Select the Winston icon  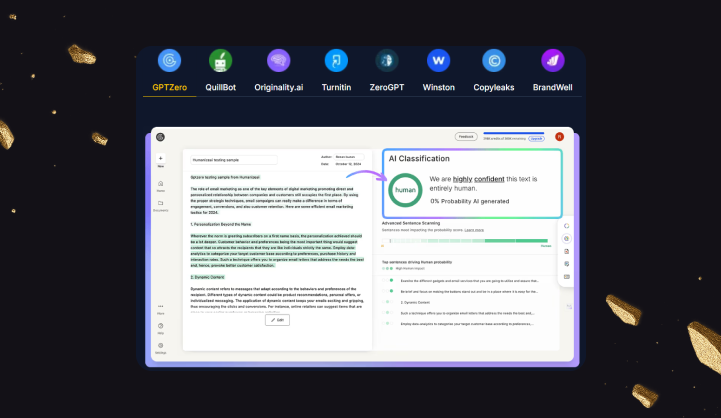[x=438, y=61]
